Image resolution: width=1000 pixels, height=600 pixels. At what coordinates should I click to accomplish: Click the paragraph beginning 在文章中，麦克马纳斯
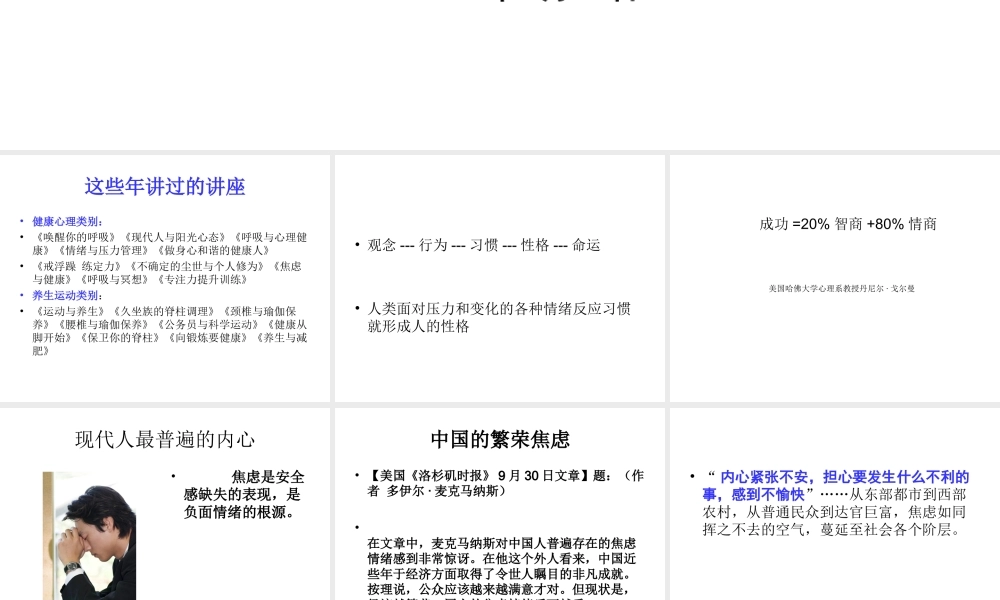tap(500, 565)
